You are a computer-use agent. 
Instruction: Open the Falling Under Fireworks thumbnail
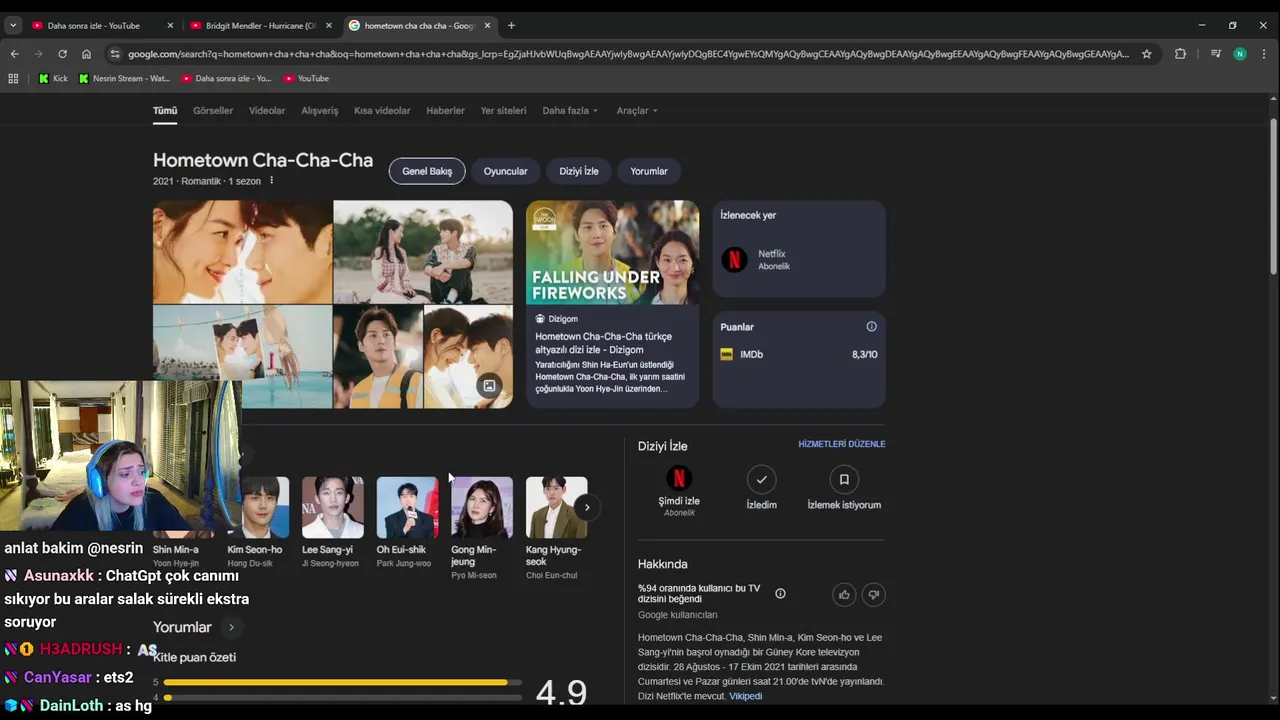(x=613, y=252)
